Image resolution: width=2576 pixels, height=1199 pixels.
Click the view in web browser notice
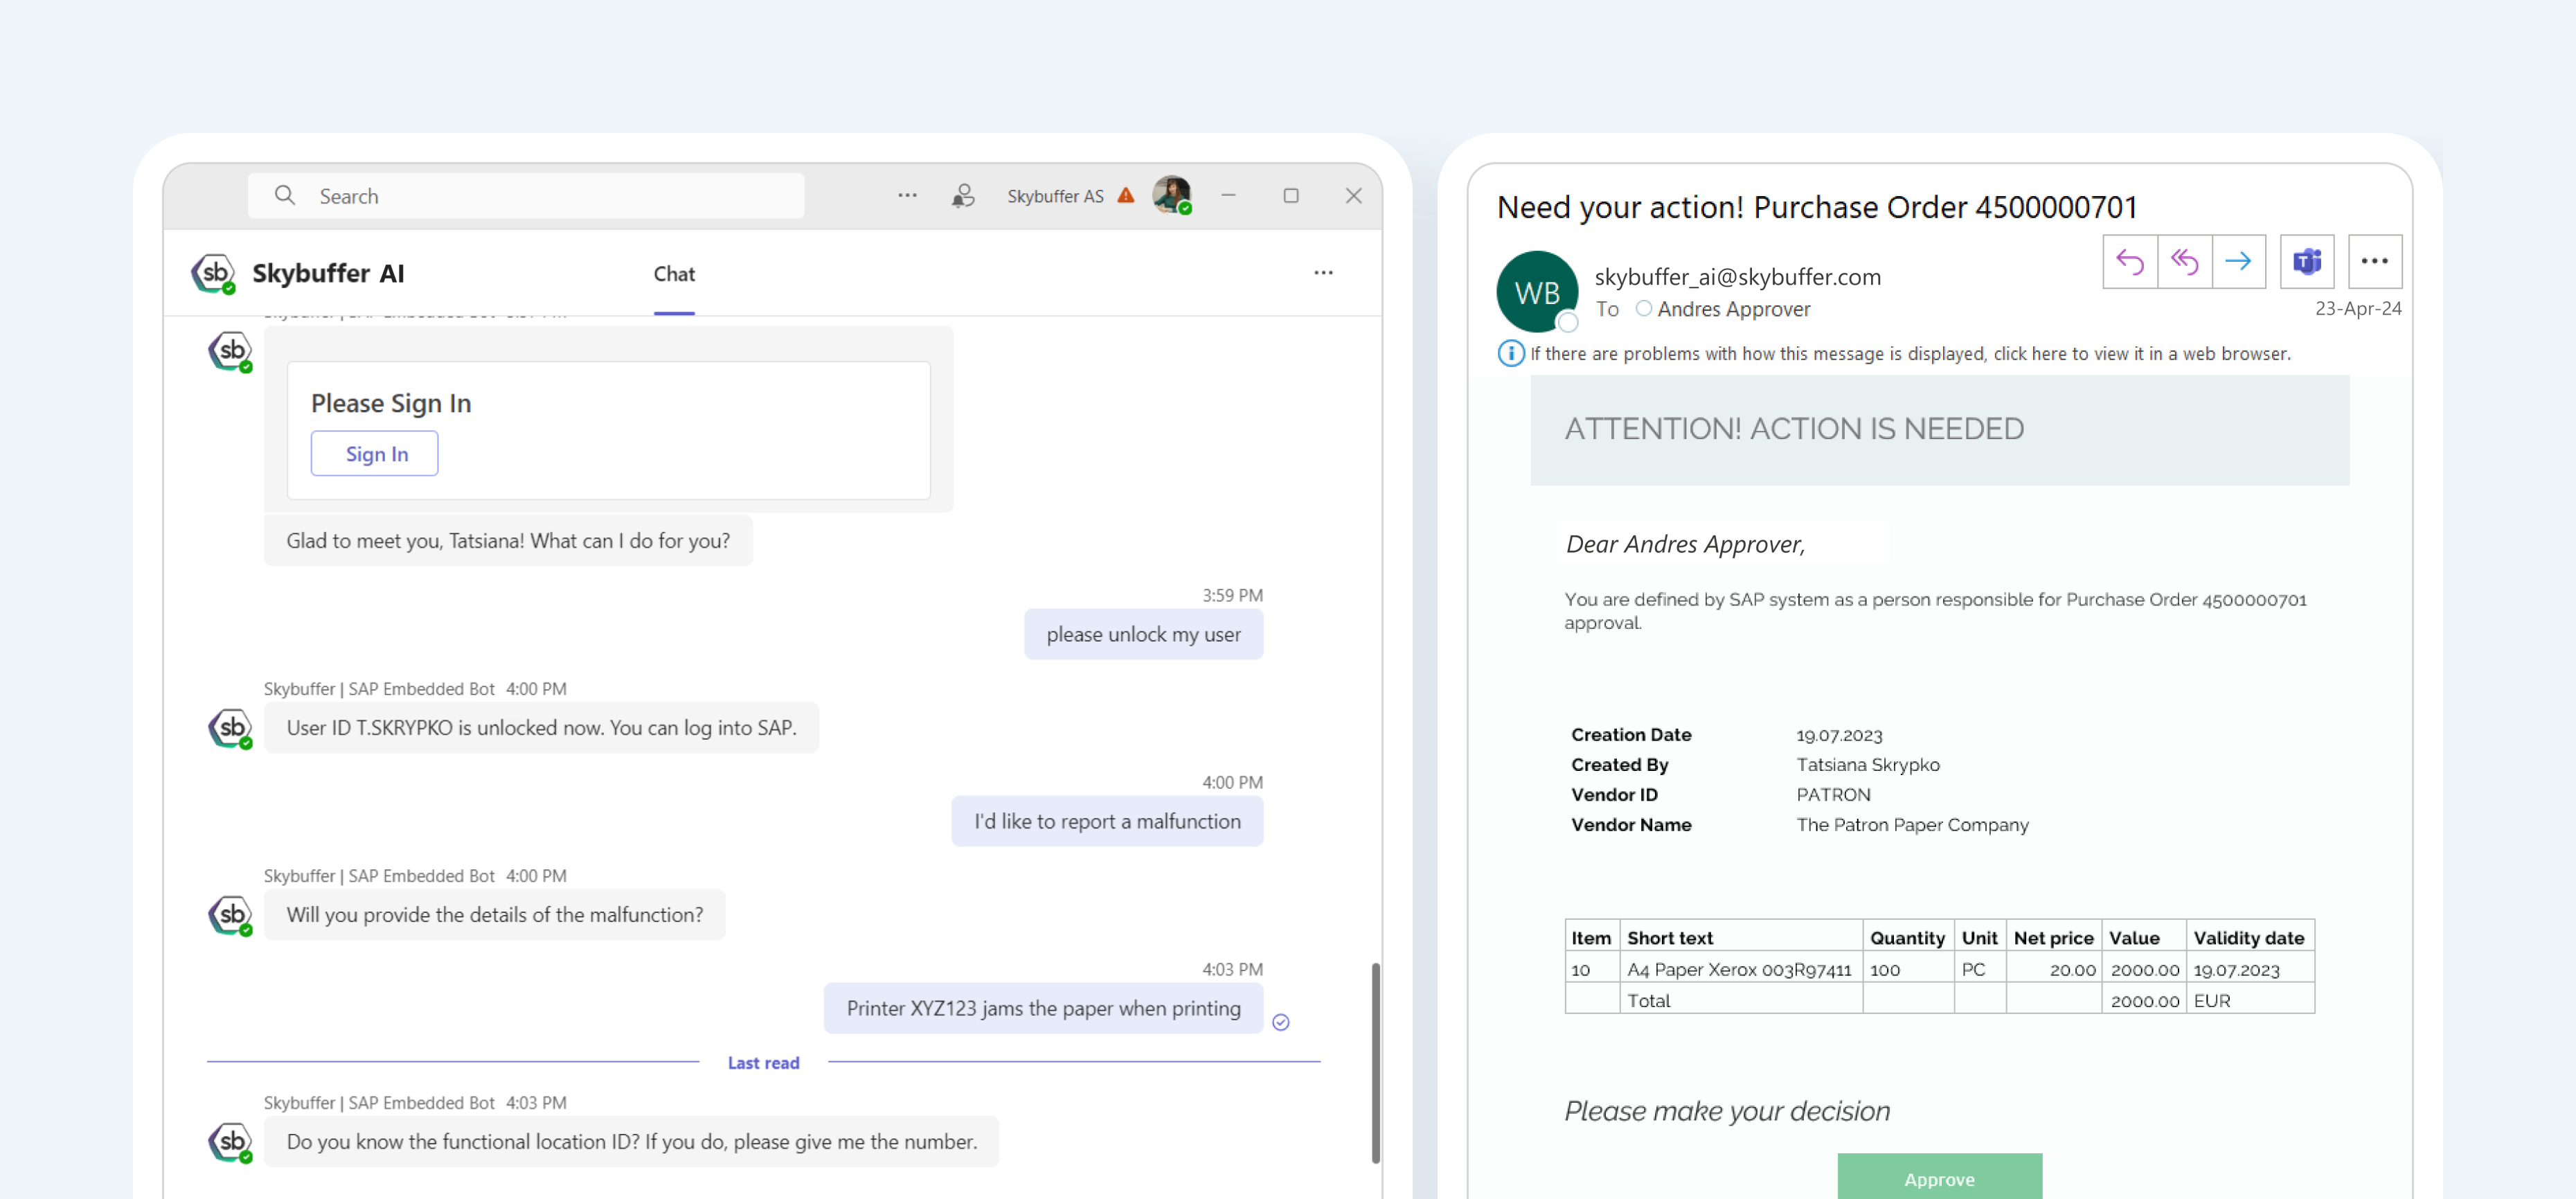tap(1909, 354)
